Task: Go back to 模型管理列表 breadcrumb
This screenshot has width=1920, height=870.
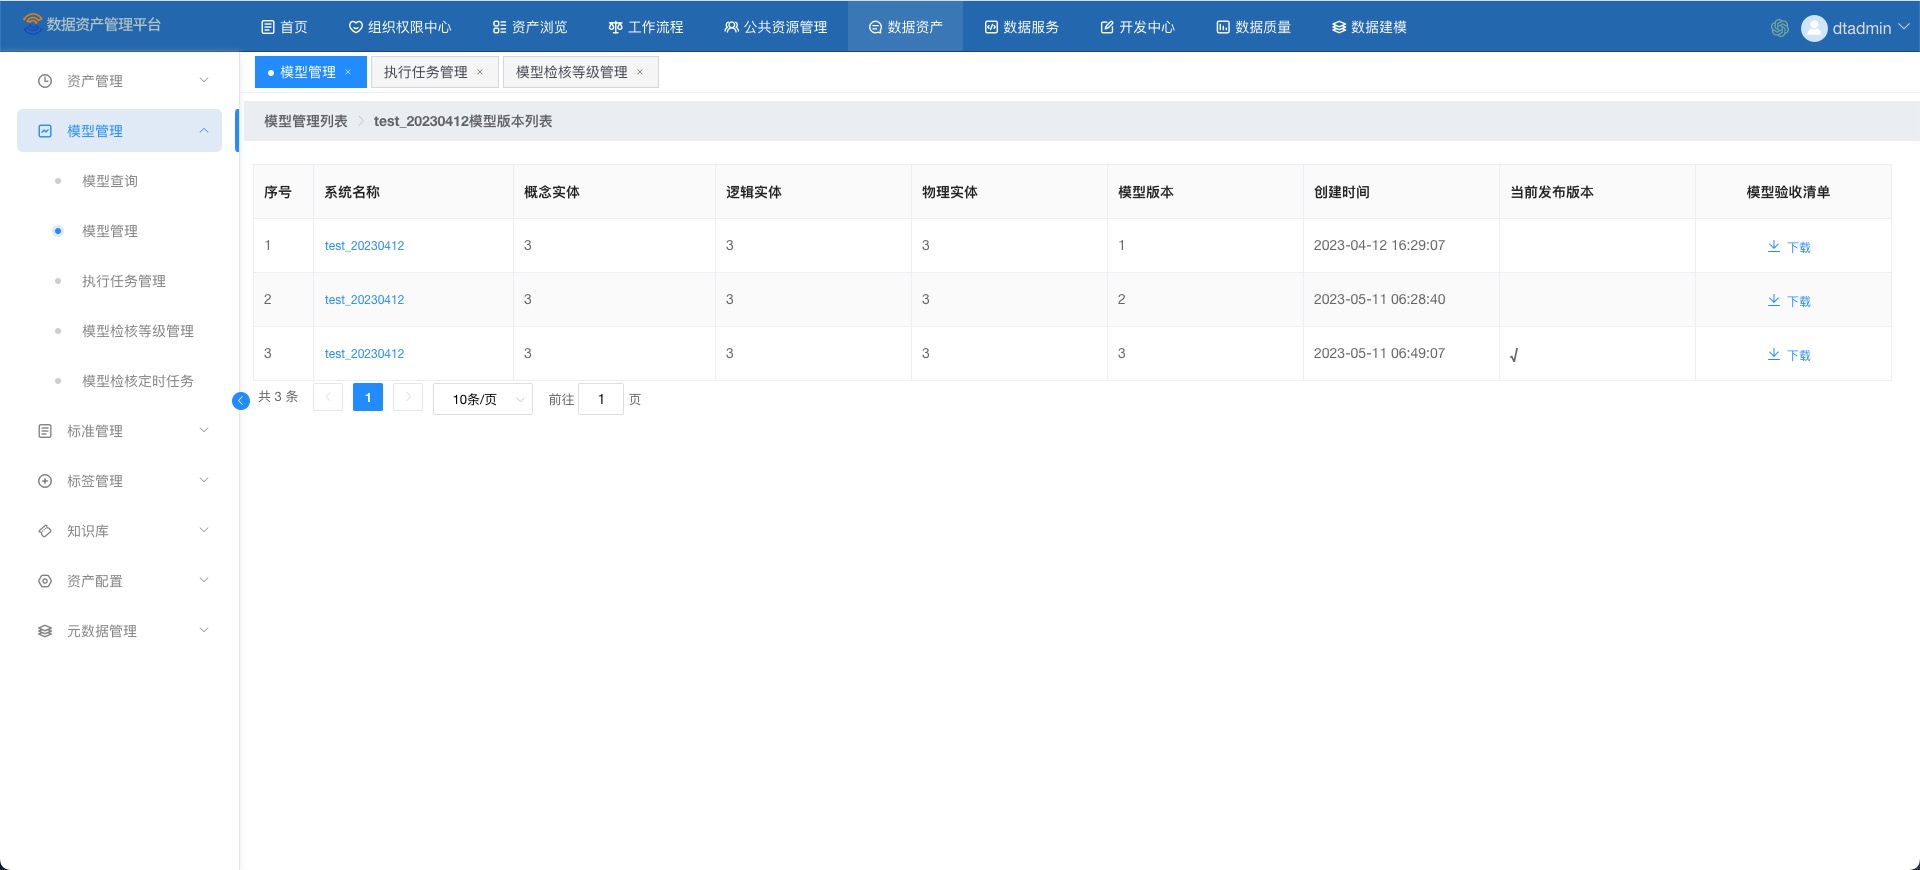Action: point(306,121)
